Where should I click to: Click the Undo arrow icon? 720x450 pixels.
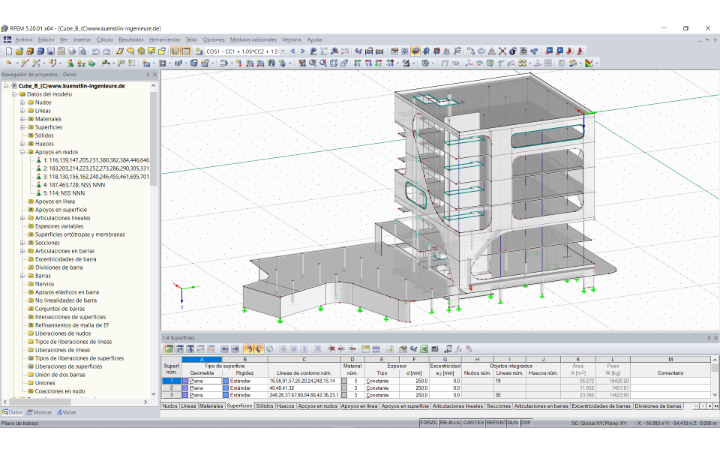96,51
